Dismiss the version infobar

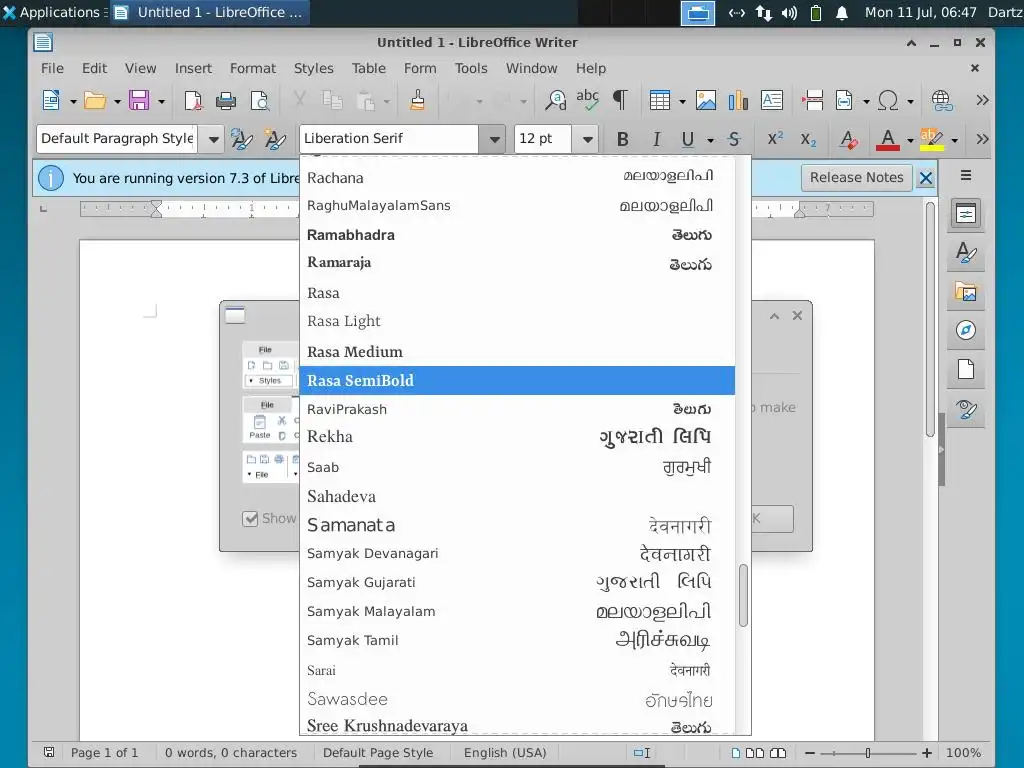click(x=925, y=178)
